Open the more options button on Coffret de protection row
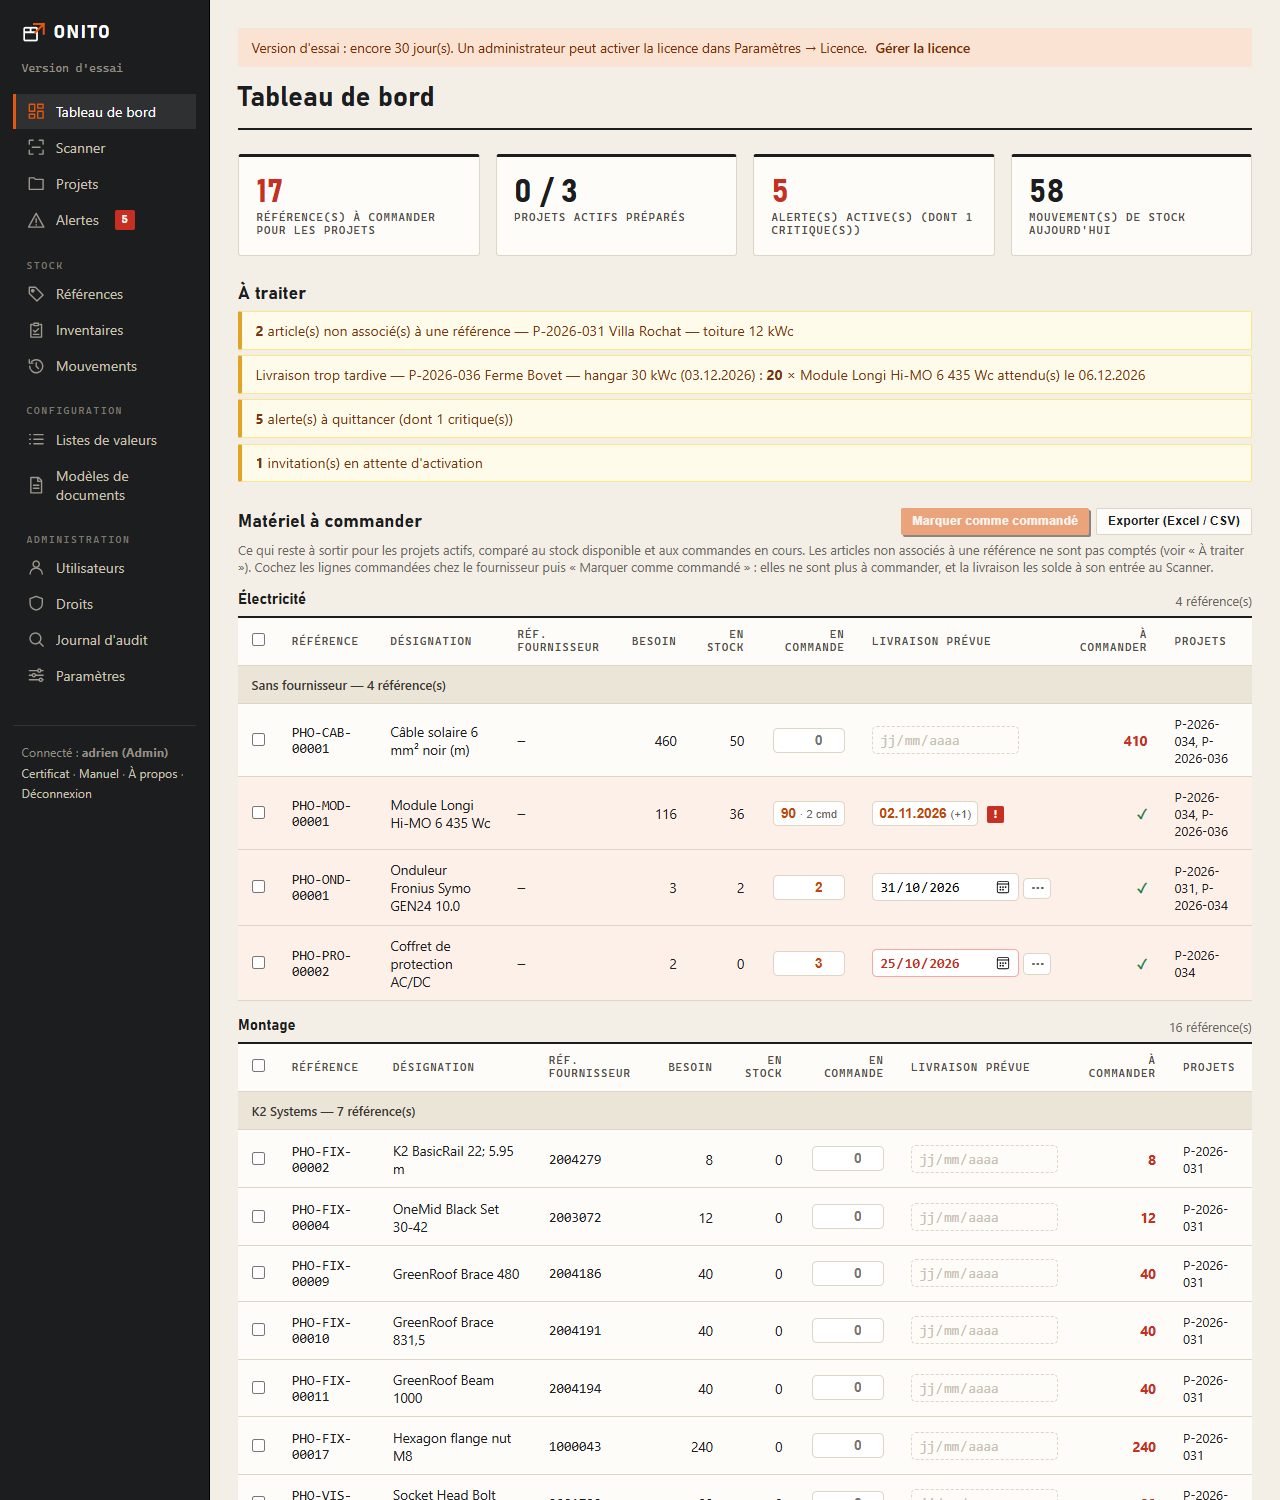This screenshot has width=1280, height=1500. pos(1037,964)
